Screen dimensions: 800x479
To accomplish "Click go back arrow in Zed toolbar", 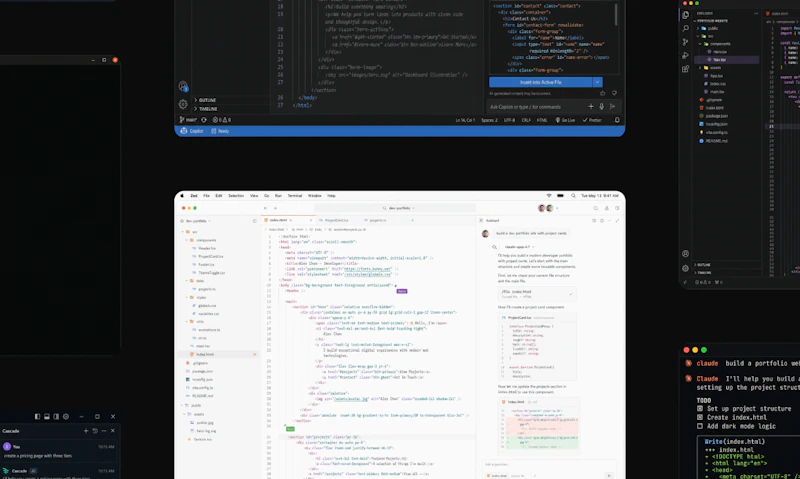I will point(265,208).
